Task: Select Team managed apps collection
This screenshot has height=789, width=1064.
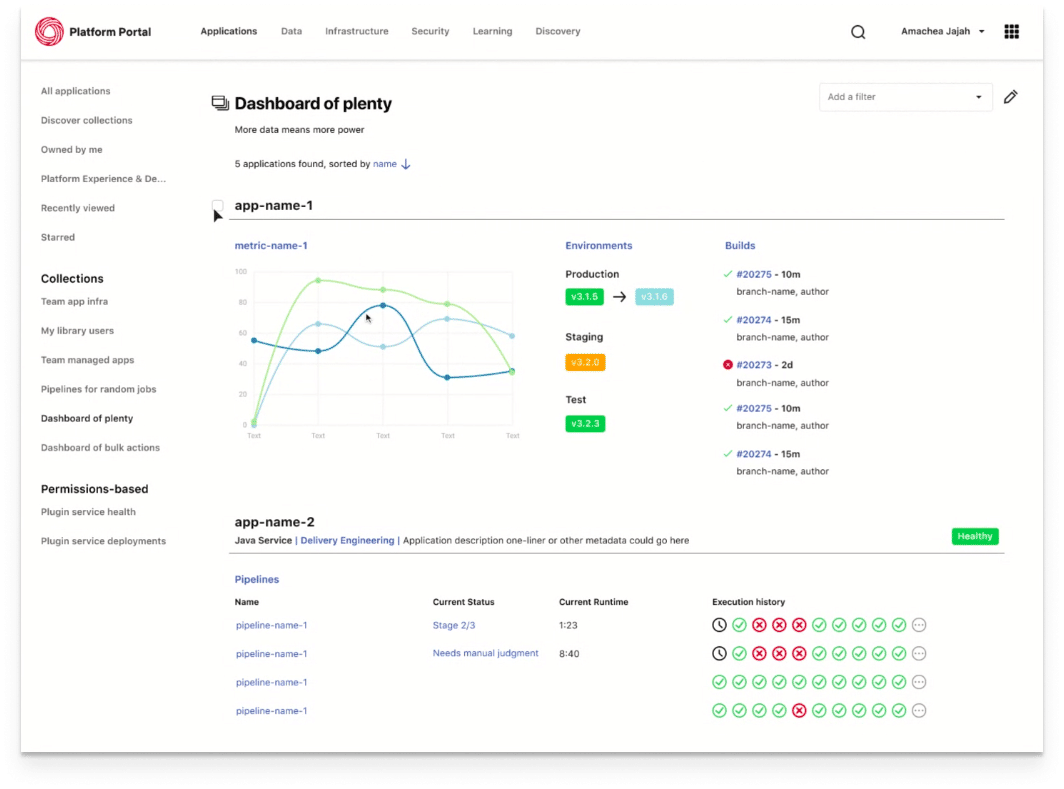Action: click(88, 360)
